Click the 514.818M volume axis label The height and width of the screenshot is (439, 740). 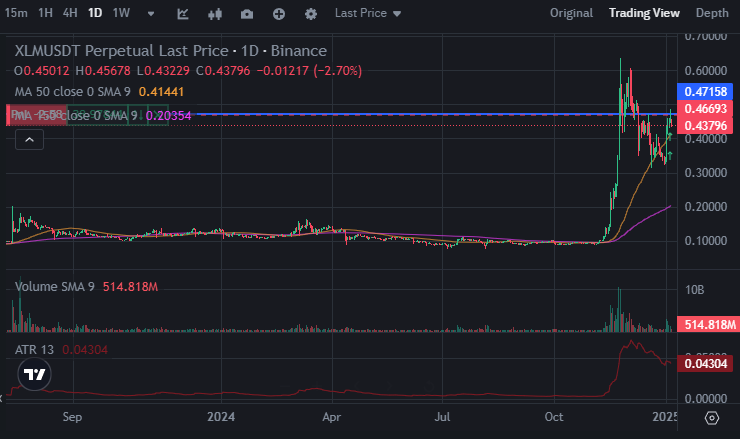(708, 325)
